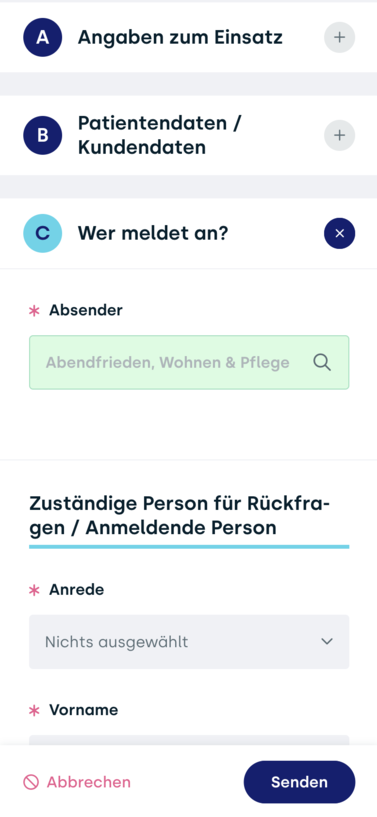The width and height of the screenshot is (377, 817).
Task: Click into the Vorname text field
Action: coord(189,740)
